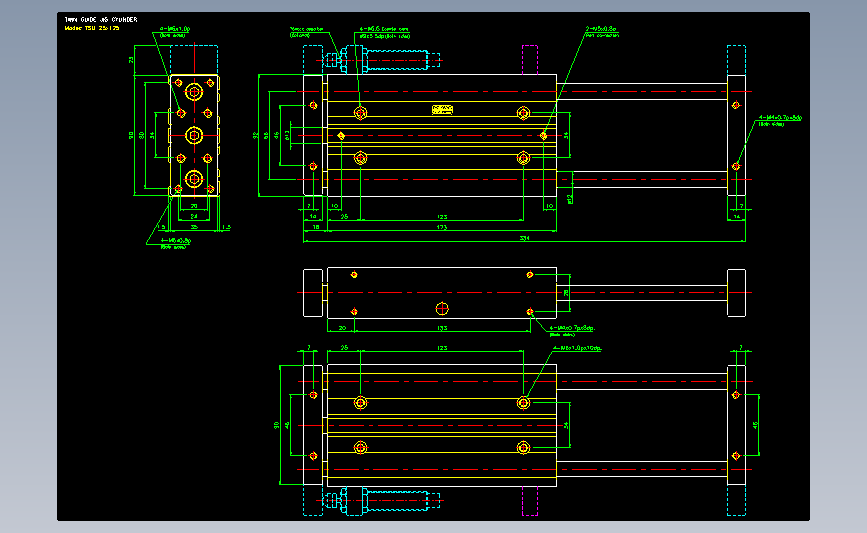
Task: Select the yellow 'Model TSU 25x175' text
Action: click(x=92, y=28)
